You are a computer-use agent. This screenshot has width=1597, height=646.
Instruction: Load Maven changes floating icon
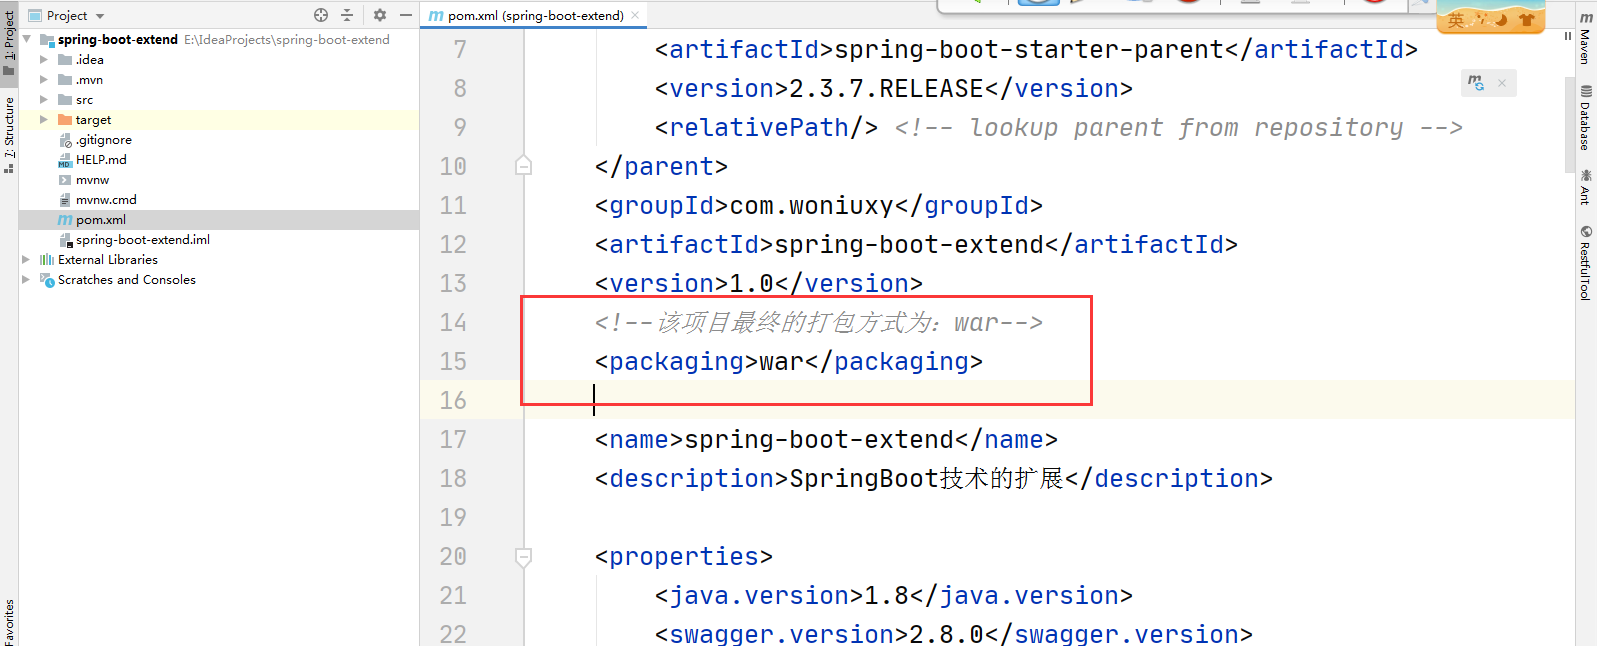(x=1476, y=83)
